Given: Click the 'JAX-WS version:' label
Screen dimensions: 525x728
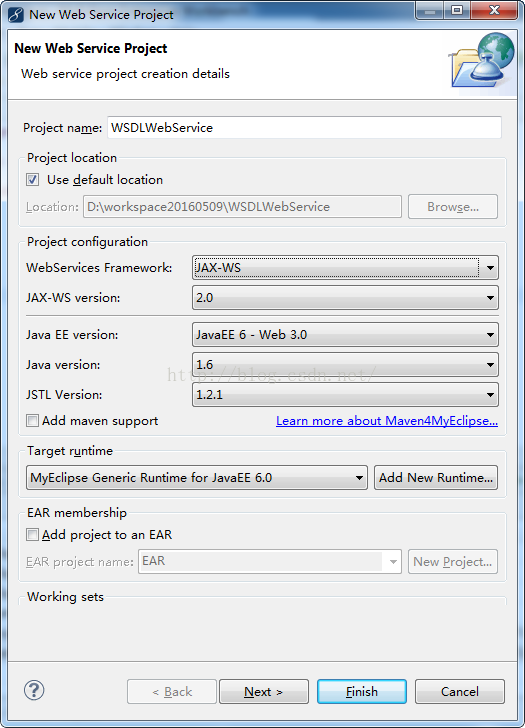Looking at the screenshot, I should (x=73, y=298).
